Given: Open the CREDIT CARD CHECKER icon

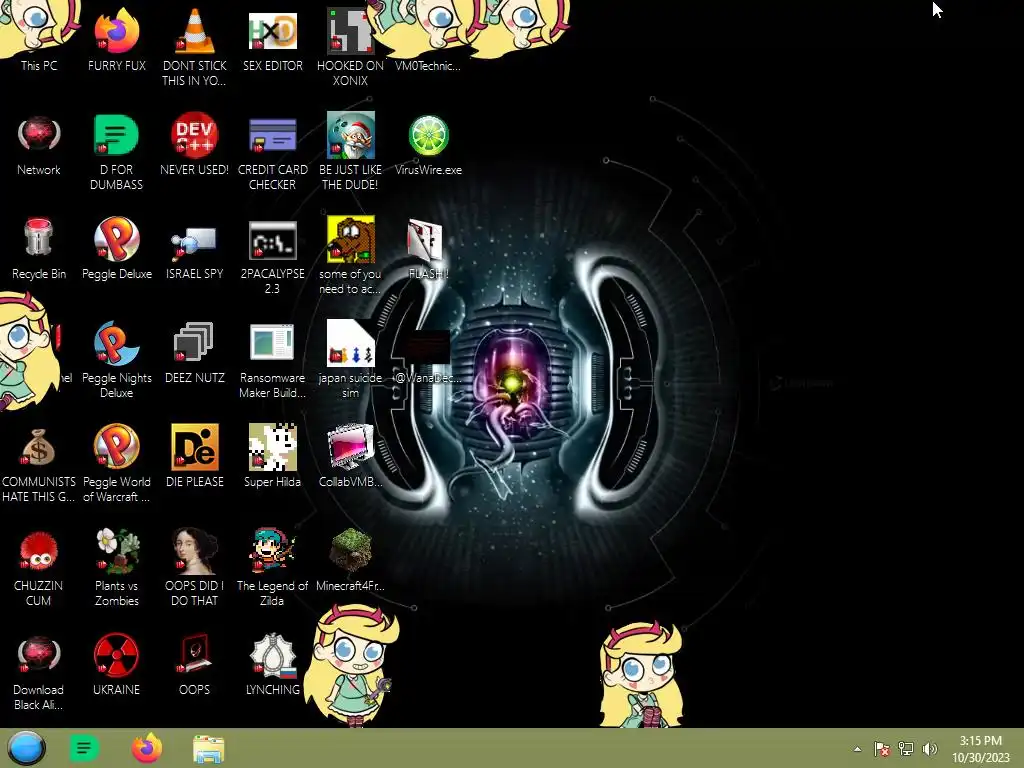Looking at the screenshot, I should point(273,135).
